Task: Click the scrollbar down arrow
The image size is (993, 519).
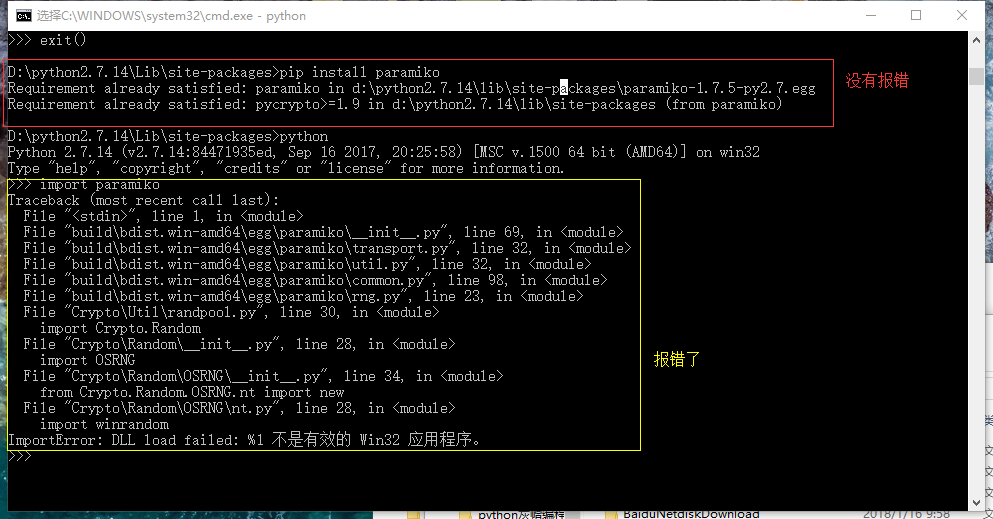Action: click(977, 497)
